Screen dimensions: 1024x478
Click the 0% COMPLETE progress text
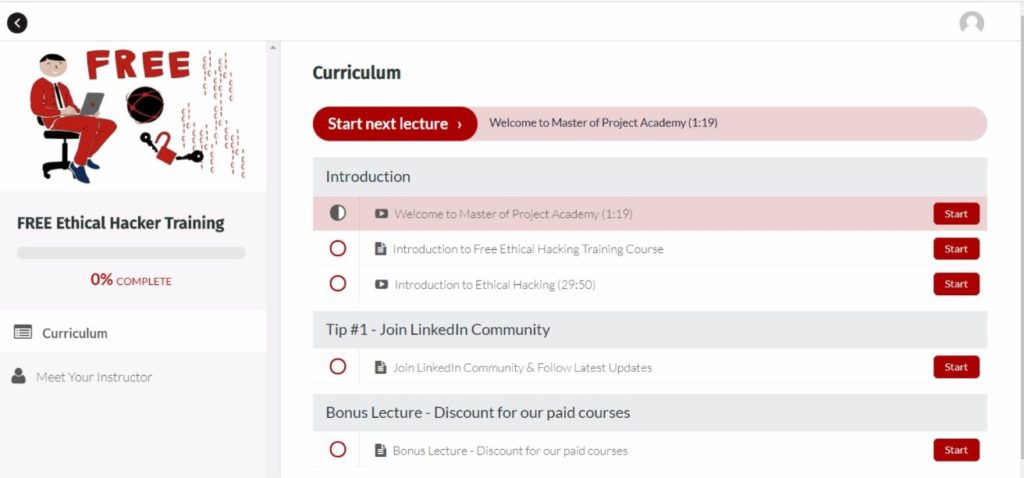tap(131, 280)
